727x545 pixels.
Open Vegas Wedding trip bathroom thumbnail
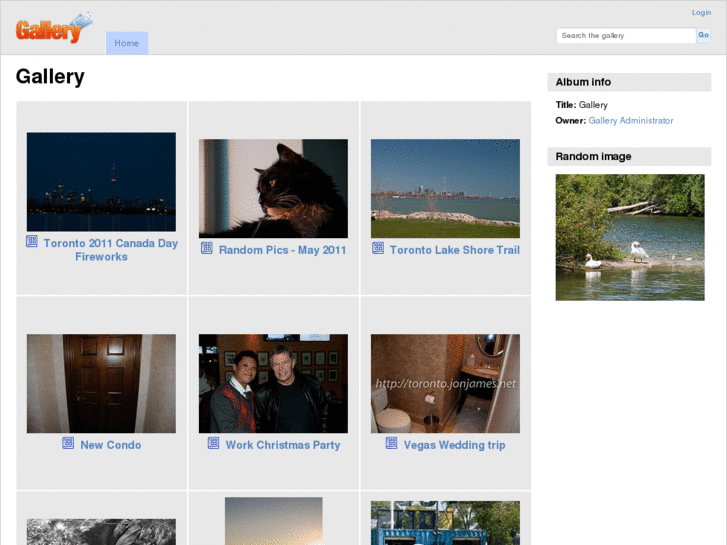click(x=445, y=383)
